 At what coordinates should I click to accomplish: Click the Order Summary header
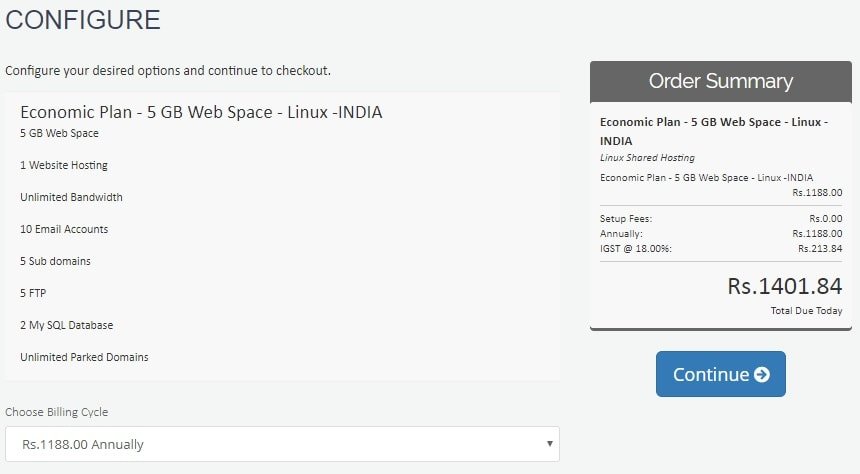tap(721, 81)
